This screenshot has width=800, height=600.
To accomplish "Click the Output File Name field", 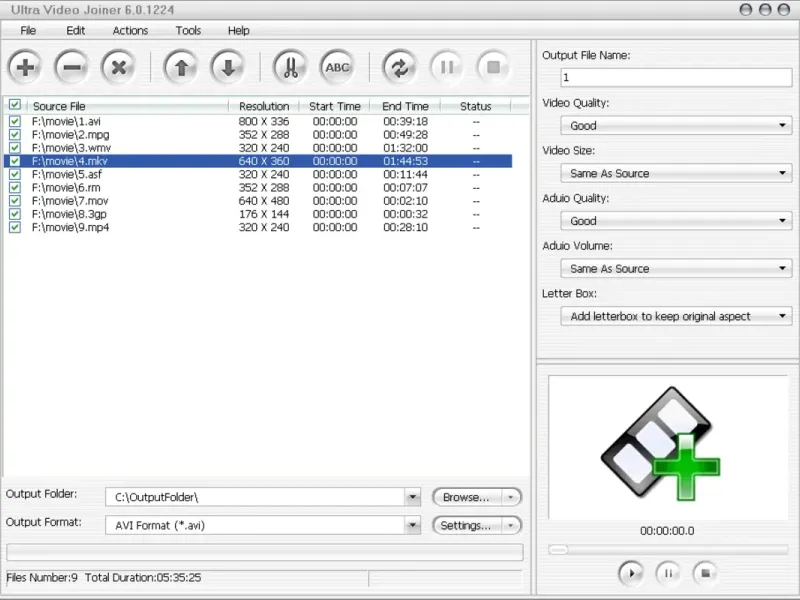I will click(676, 78).
